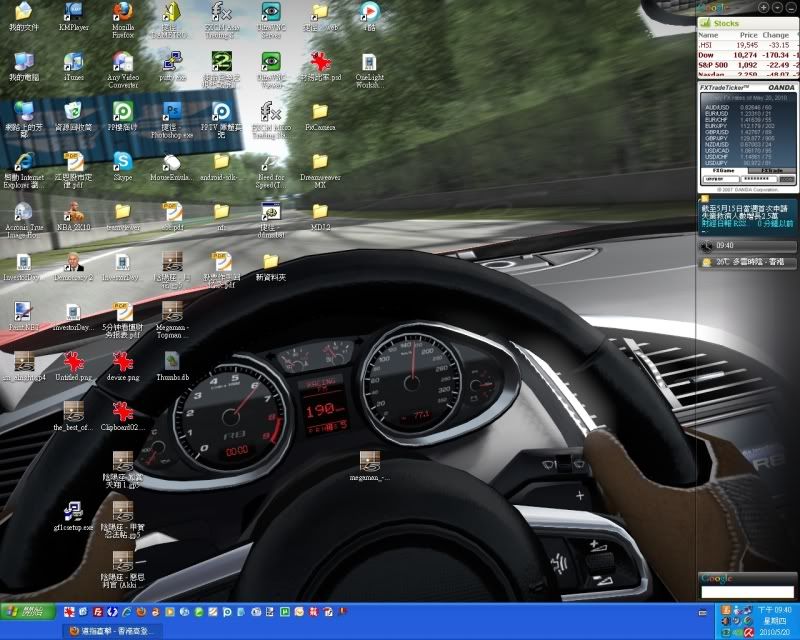The height and width of the screenshot is (640, 800).
Task: Open the news headline in the RSS gadget
Action: pyautogui.click(x=744, y=212)
